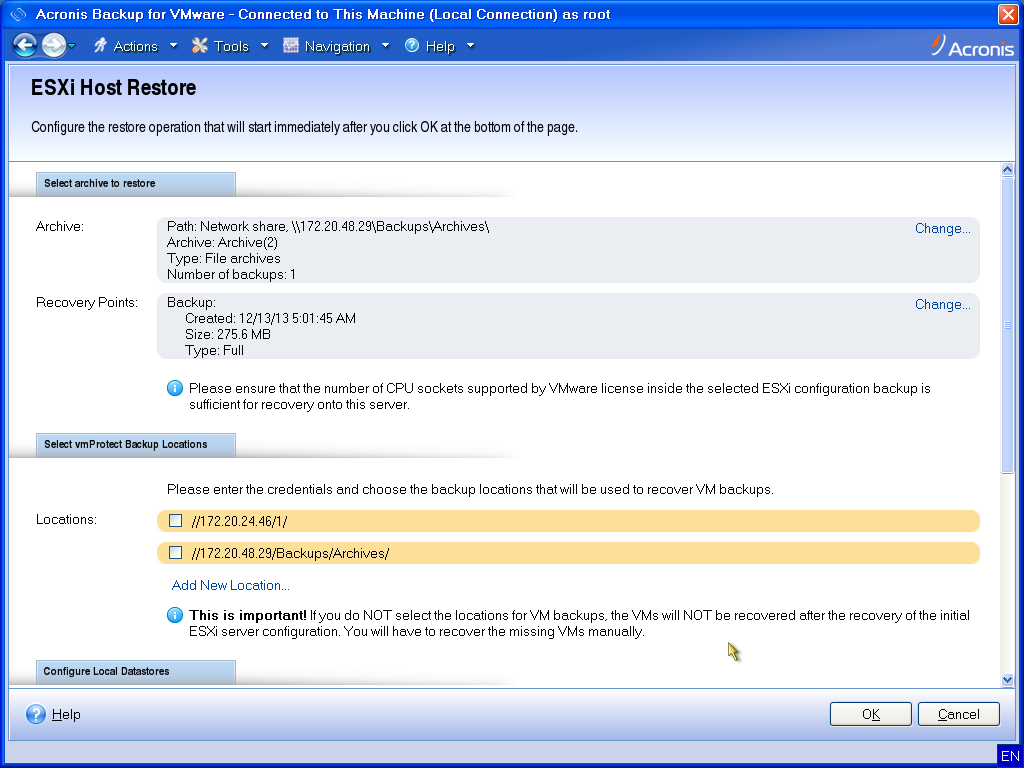
Task: Click the scrollbar up arrow
Action: point(1007,170)
